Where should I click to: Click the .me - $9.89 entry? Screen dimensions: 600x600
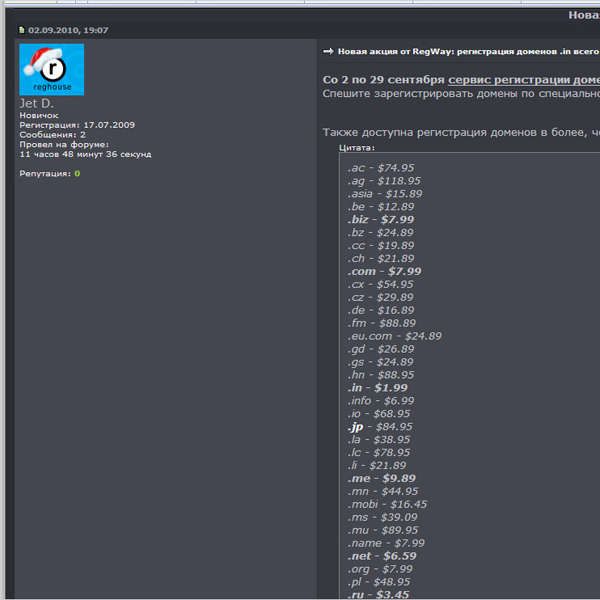(x=381, y=478)
